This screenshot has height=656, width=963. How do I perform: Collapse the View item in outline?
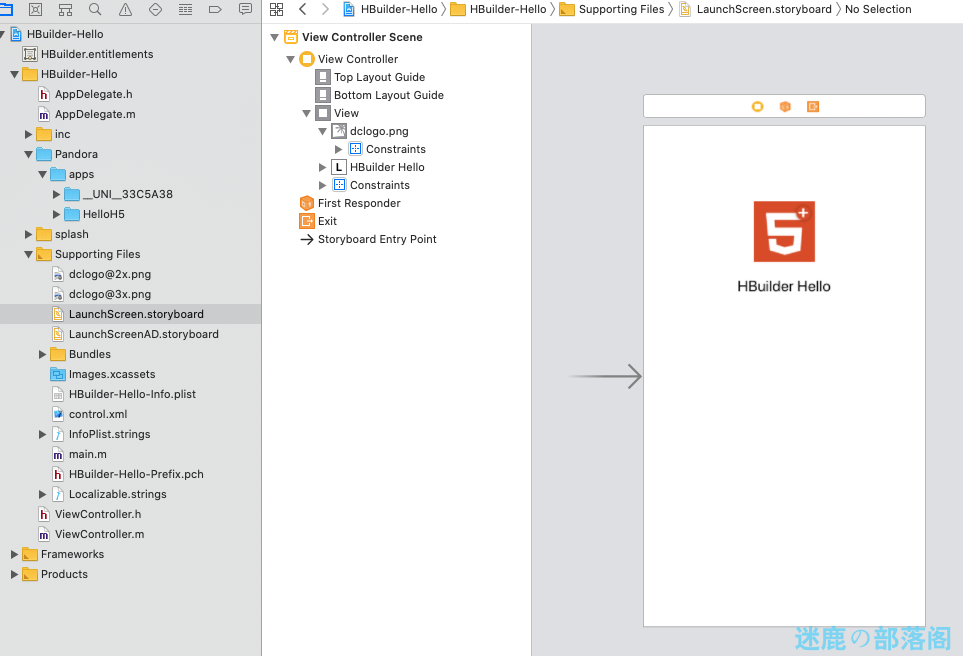click(306, 114)
